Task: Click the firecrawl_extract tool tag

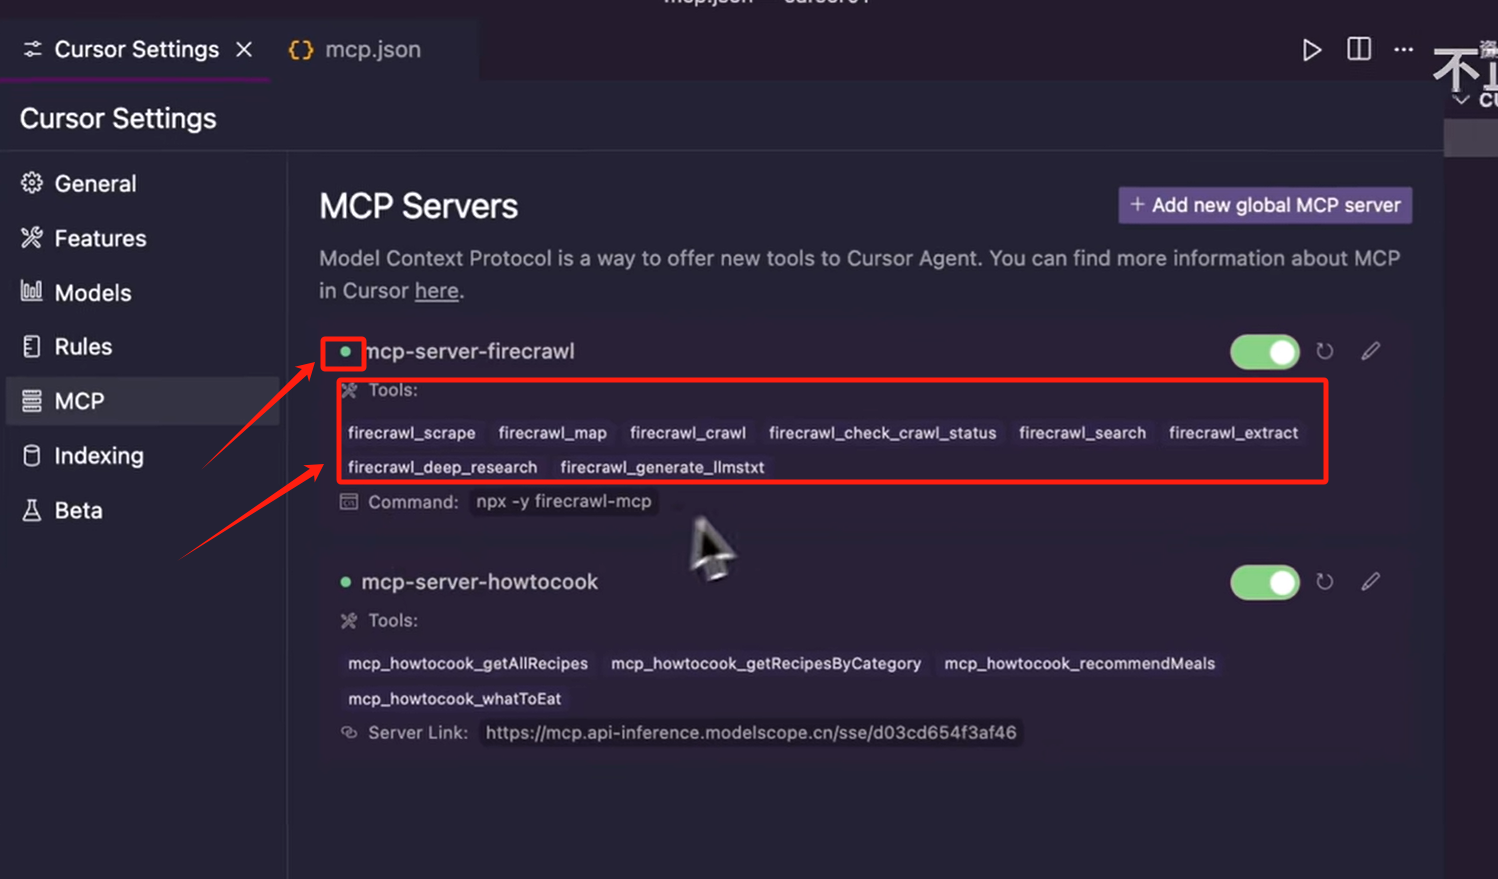Action: pyautogui.click(x=1233, y=433)
